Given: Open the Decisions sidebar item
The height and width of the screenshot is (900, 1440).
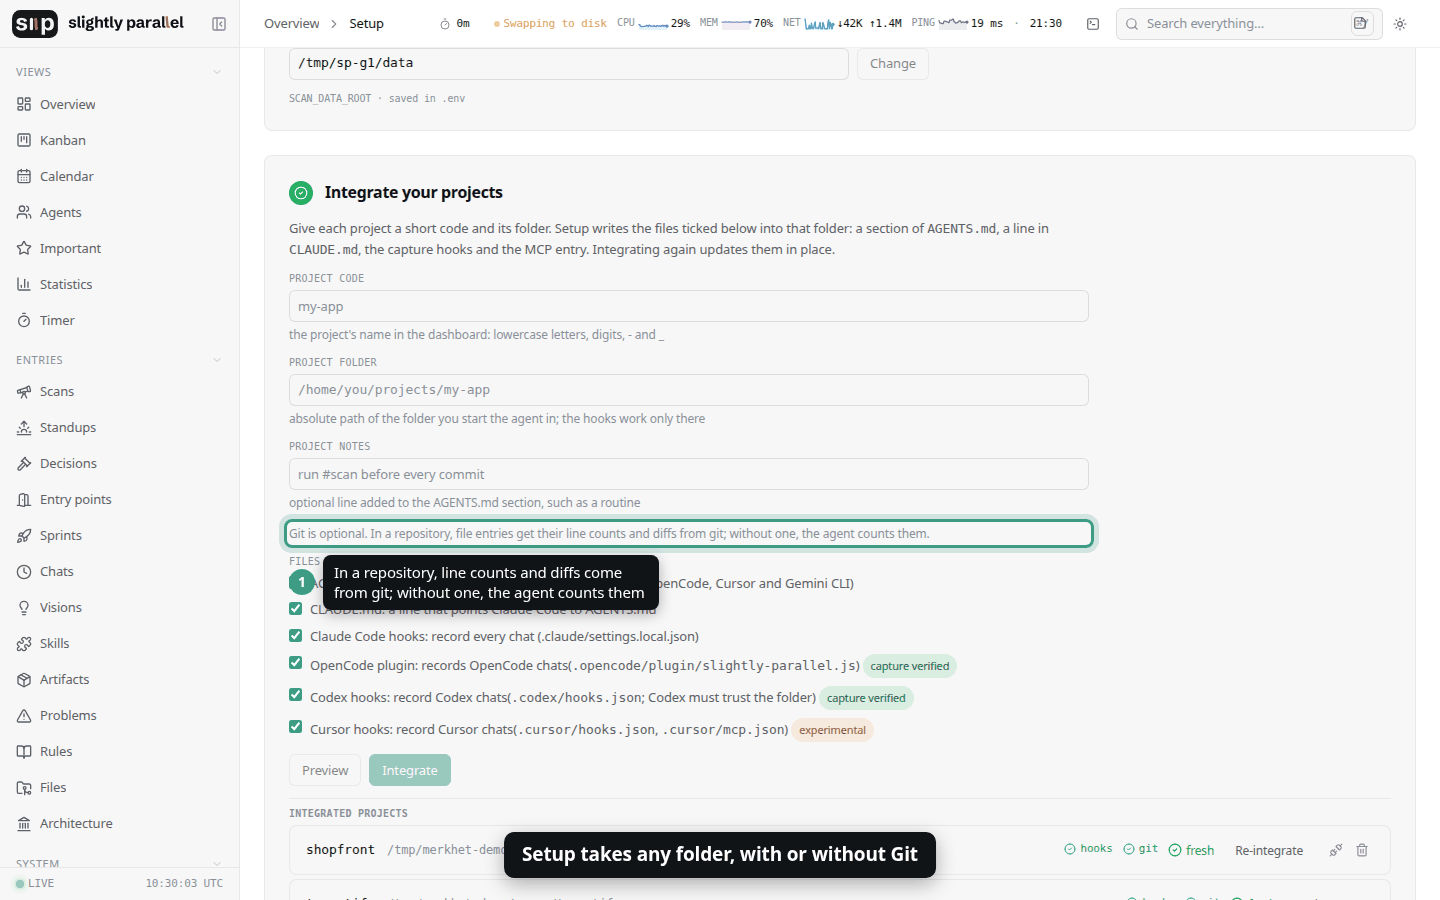Looking at the screenshot, I should point(120,463).
